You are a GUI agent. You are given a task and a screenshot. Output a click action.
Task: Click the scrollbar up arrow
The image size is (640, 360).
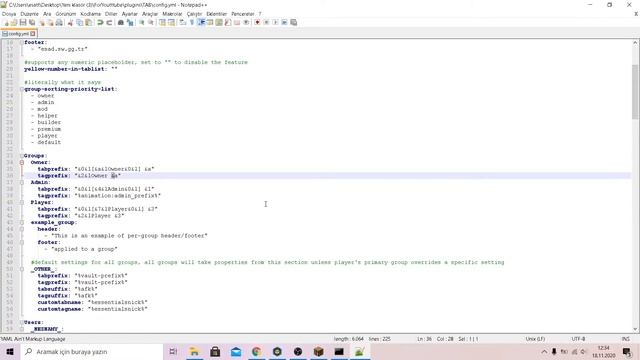[x=636, y=42]
